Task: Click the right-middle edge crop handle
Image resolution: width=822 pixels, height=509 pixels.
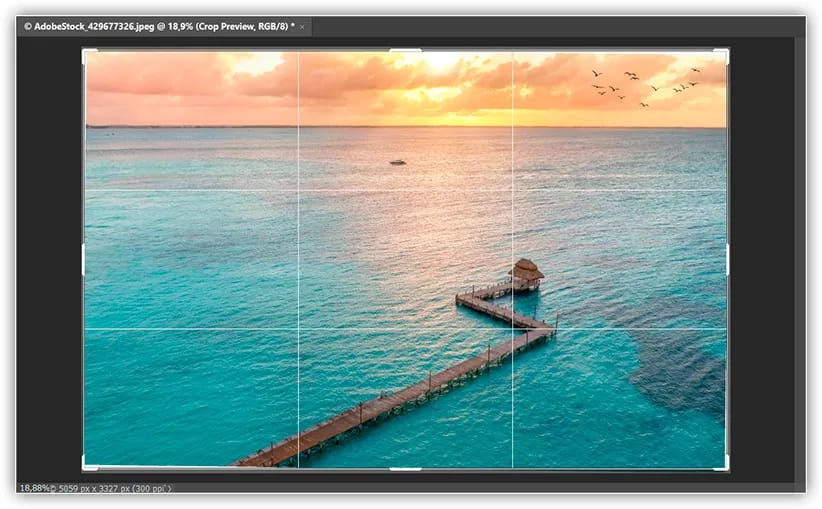Action: [x=727, y=259]
